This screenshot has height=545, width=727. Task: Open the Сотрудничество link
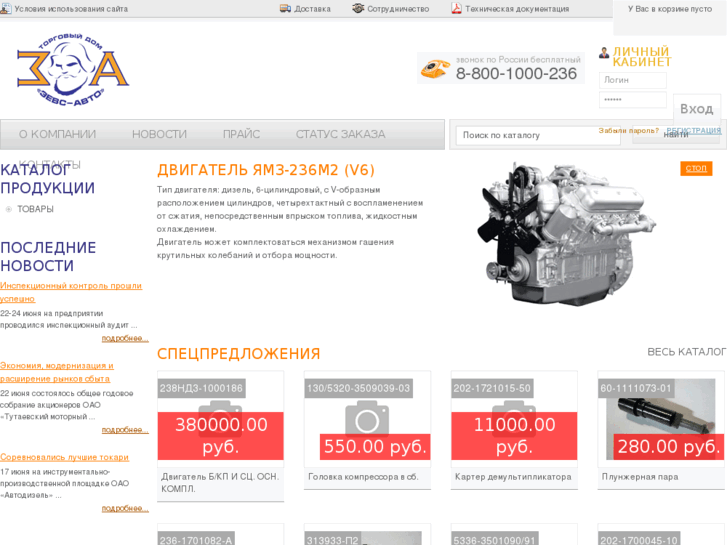tap(398, 9)
